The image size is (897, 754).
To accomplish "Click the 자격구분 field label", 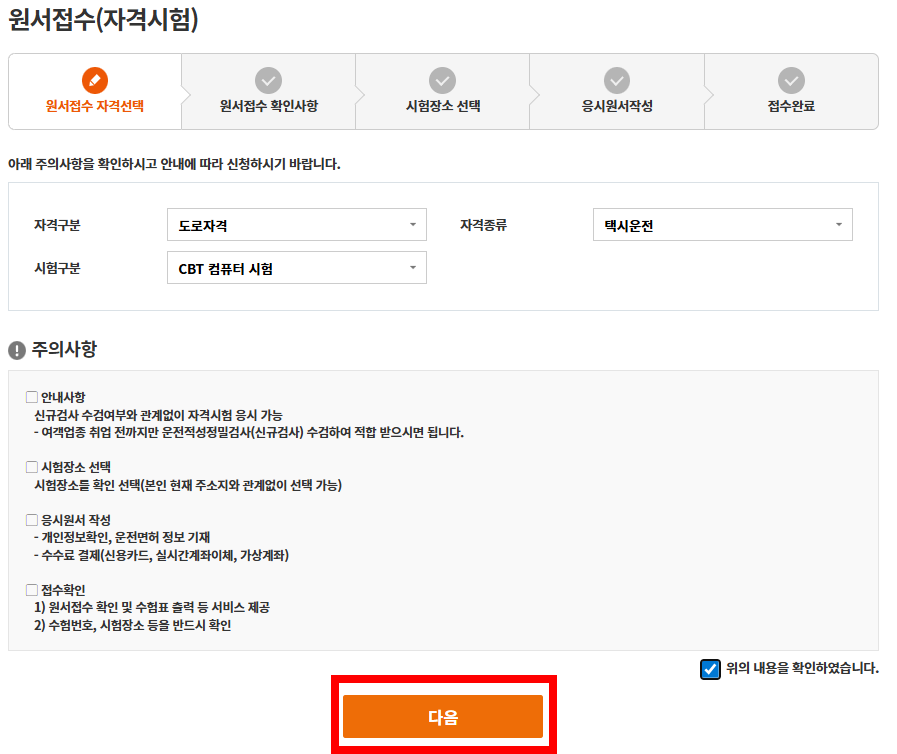I will [57, 225].
